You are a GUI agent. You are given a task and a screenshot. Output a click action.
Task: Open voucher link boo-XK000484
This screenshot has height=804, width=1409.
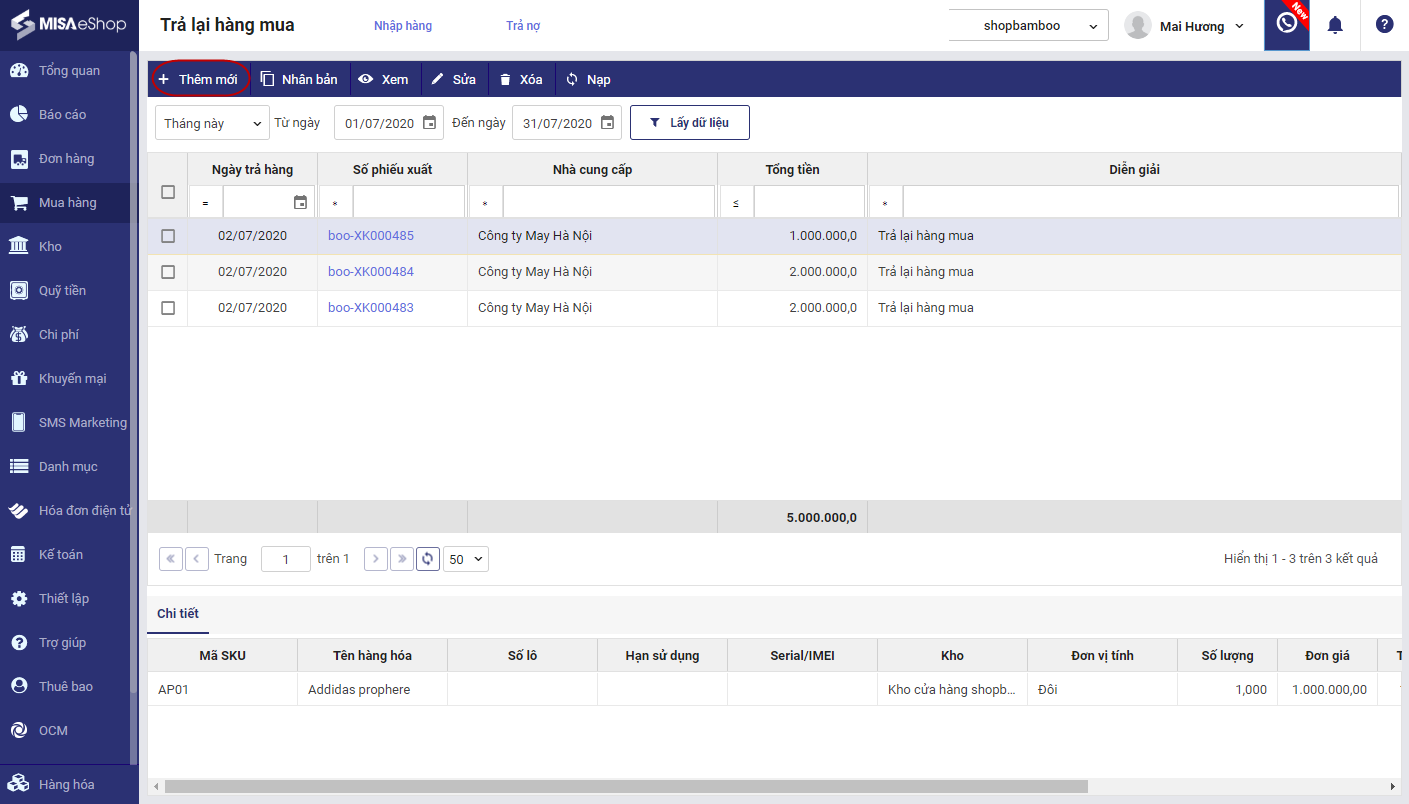click(370, 272)
